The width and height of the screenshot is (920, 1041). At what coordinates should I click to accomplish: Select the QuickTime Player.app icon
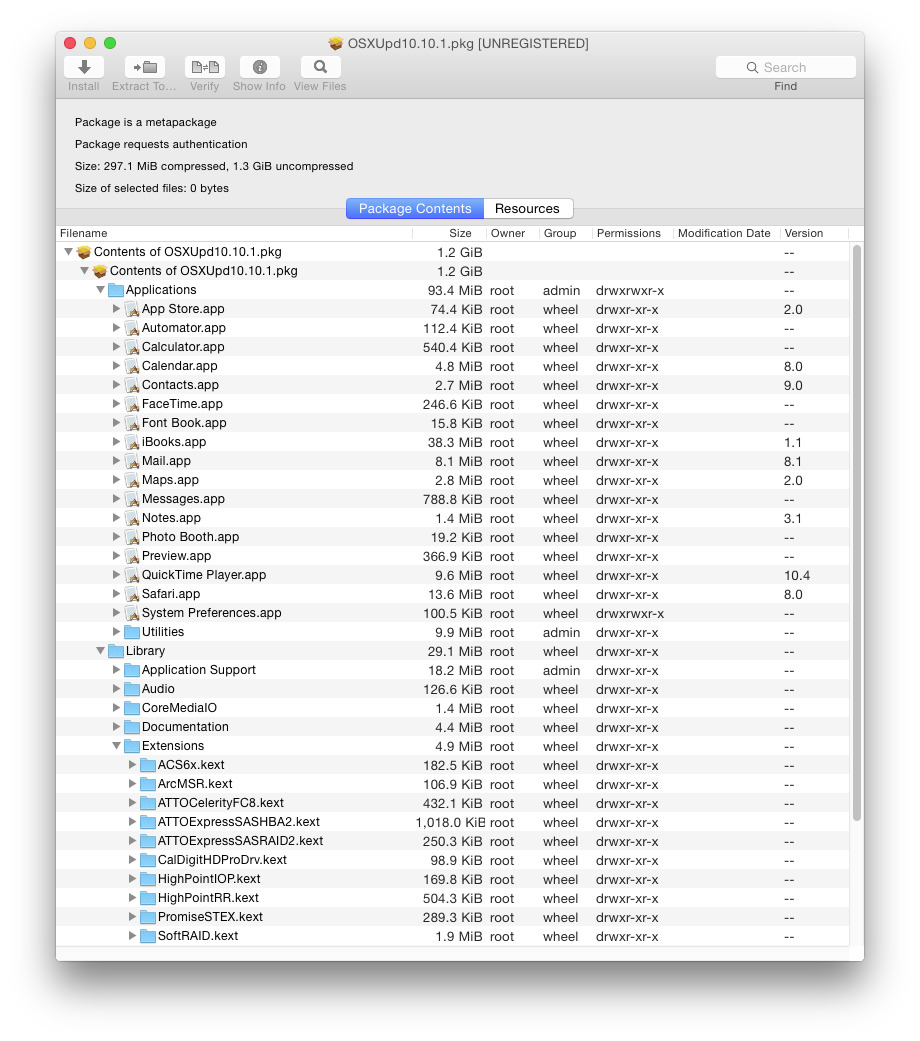pos(132,576)
